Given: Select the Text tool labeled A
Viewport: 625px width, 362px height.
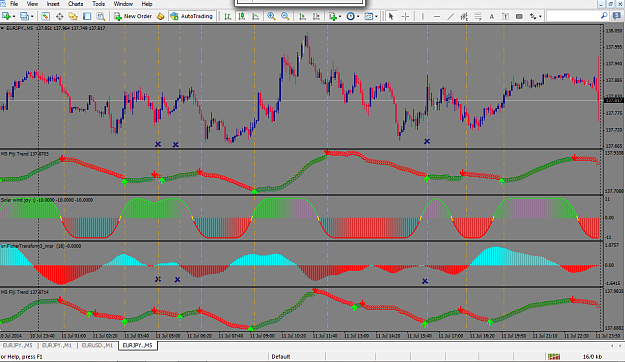Looking at the screenshot, I should pyautogui.click(x=491, y=16).
